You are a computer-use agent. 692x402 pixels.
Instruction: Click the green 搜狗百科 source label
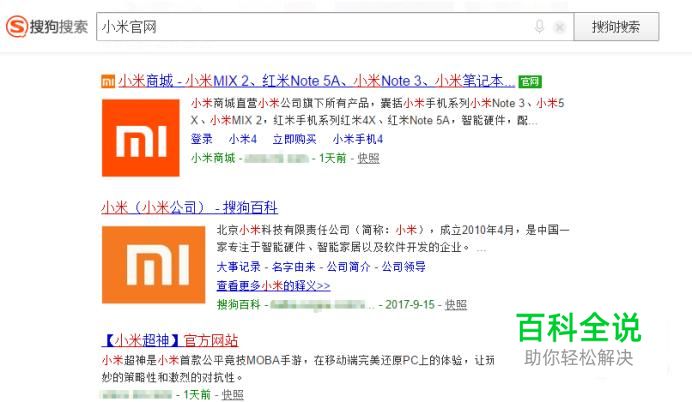click(x=238, y=304)
